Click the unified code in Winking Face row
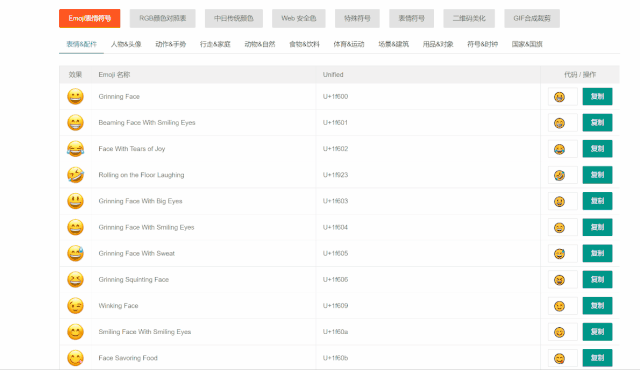Viewport: 640px width, 370px height. 335,306
